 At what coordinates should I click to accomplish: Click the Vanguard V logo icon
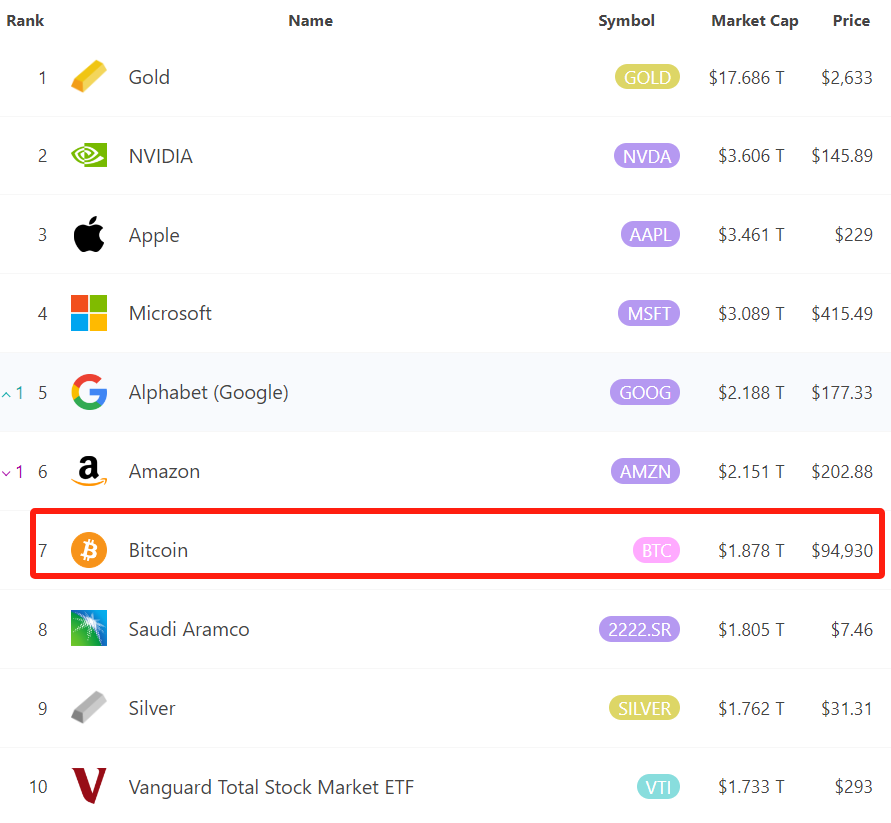89,786
